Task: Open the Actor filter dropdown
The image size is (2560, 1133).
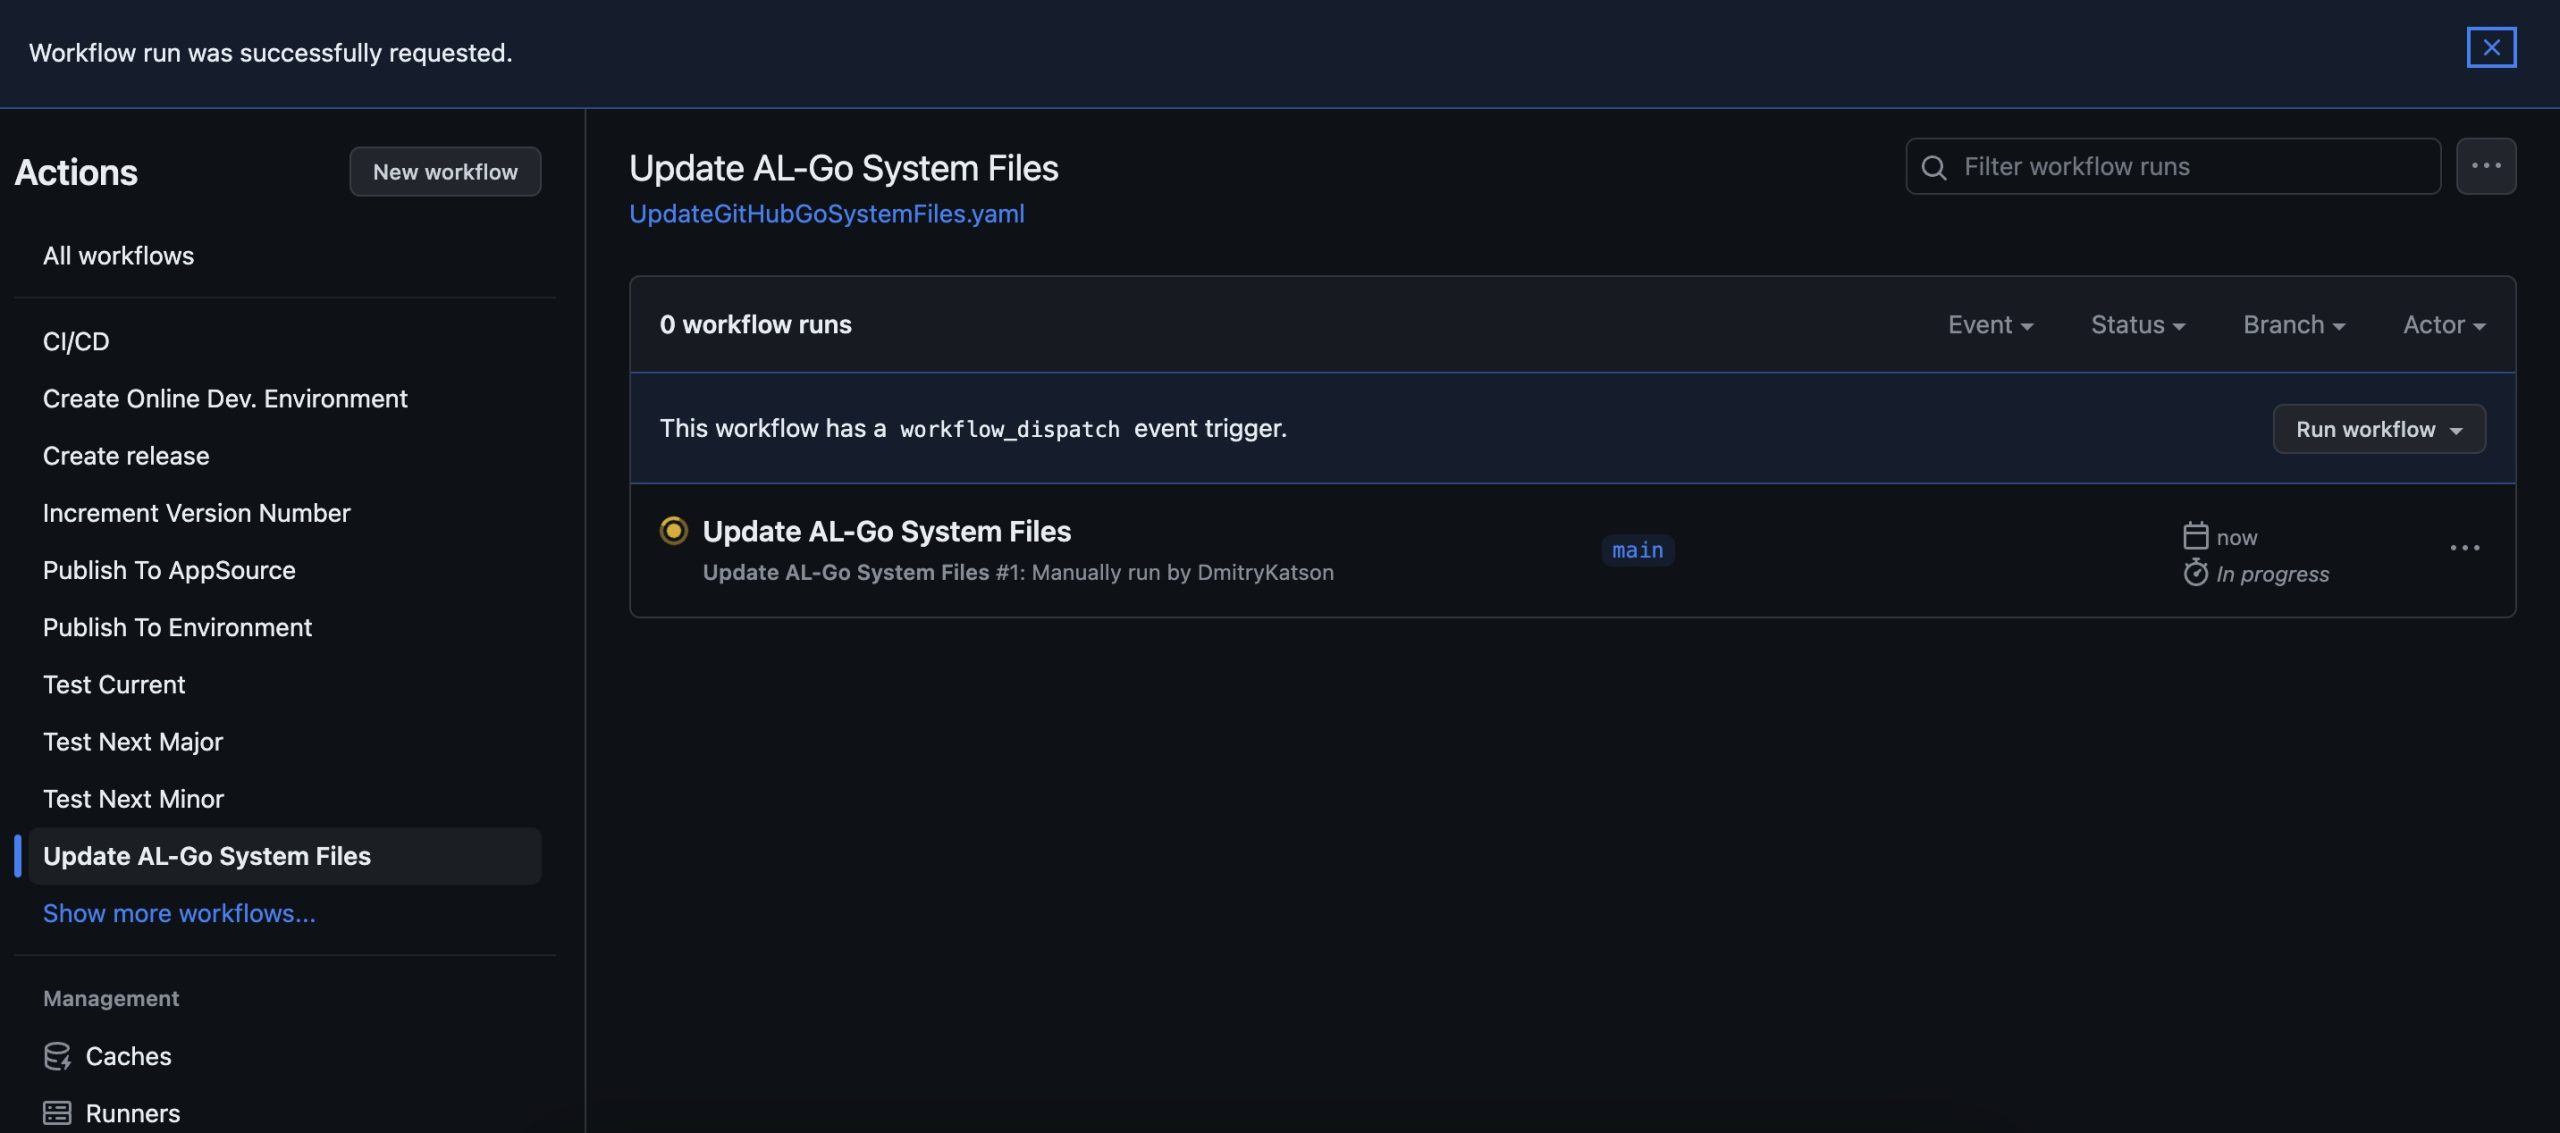Action: (2443, 325)
